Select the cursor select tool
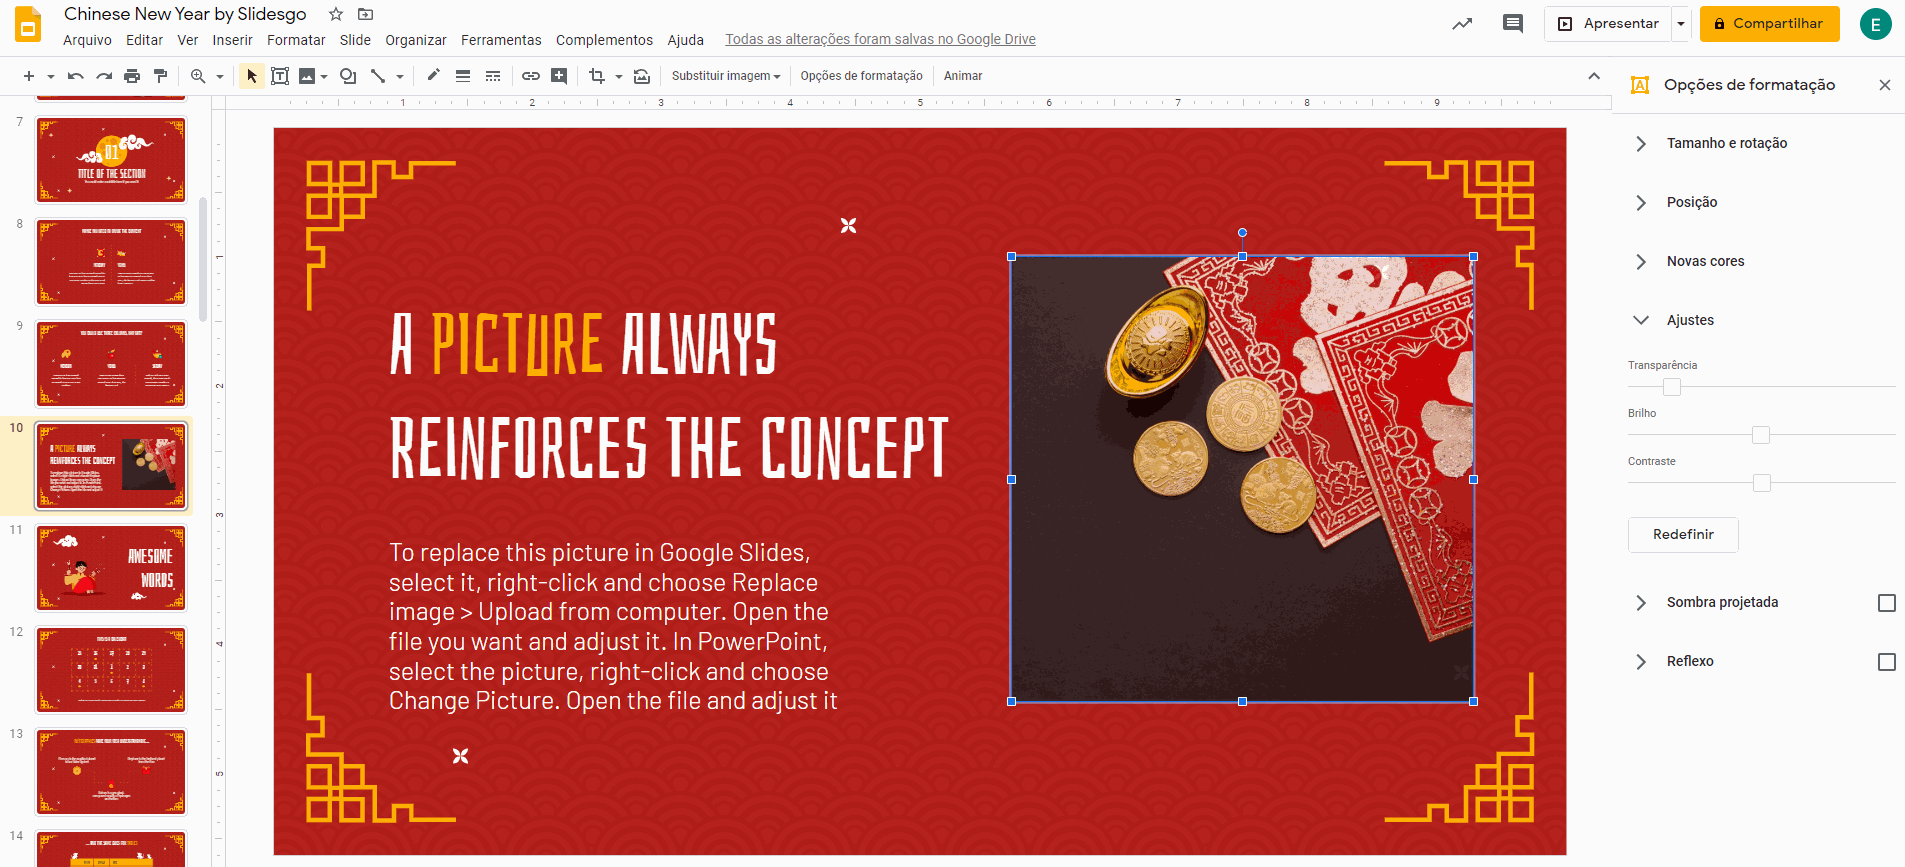The width and height of the screenshot is (1905, 867). pyautogui.click(x=252, y=76)
